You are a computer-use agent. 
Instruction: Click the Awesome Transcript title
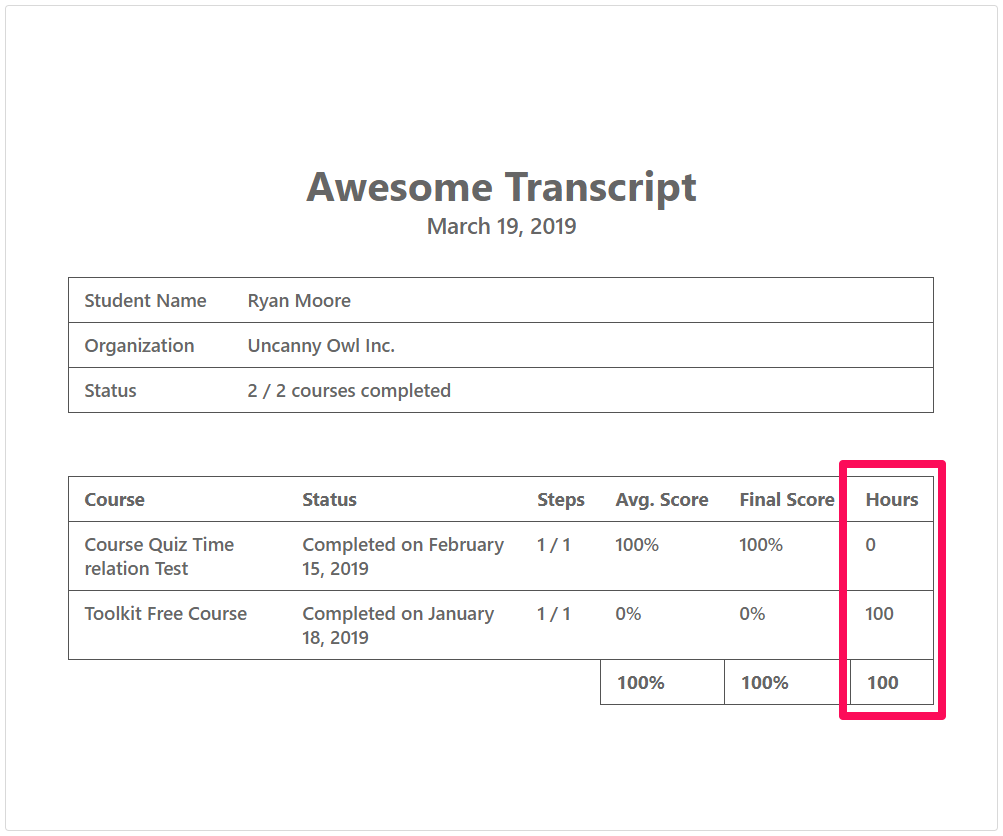[x=501, y=187]
